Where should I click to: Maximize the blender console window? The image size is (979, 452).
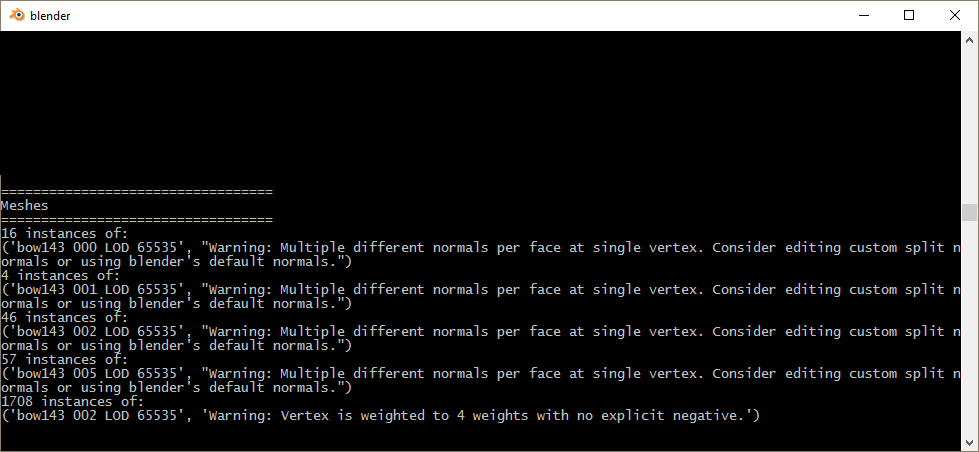909,15
